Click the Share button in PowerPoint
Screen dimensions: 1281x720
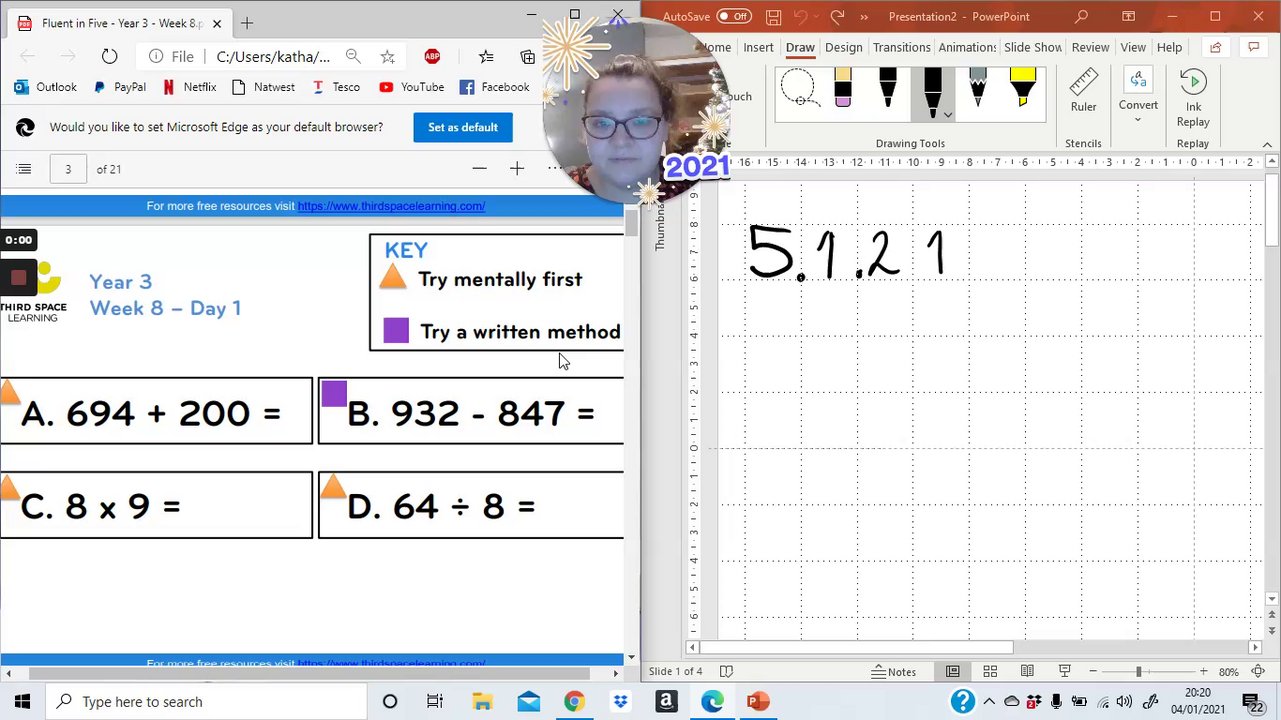coord(1215,47)
